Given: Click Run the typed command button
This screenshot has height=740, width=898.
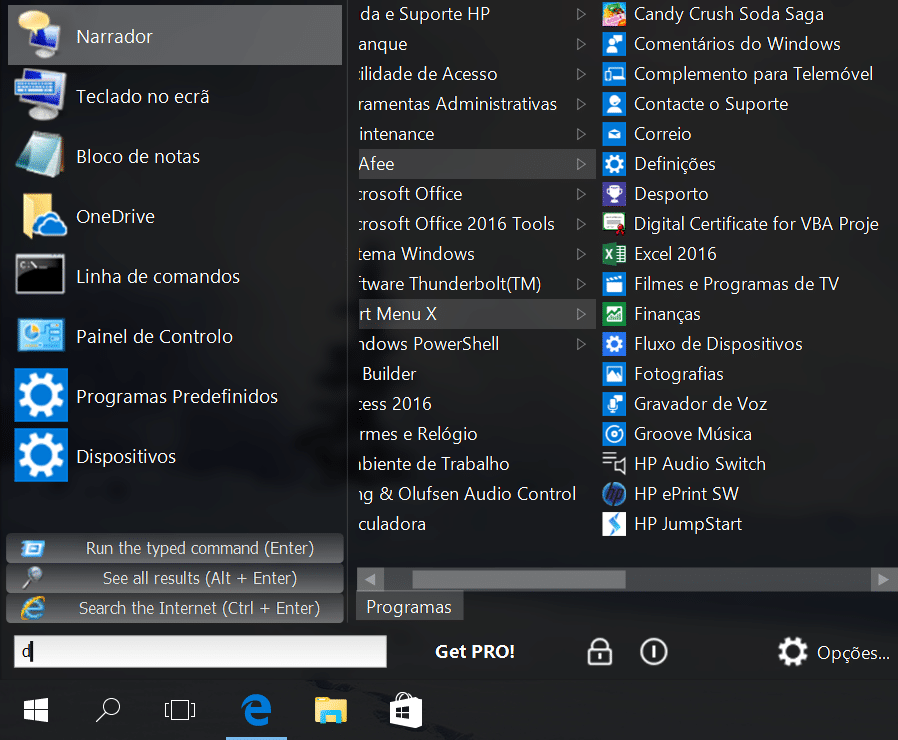Looking at the screenshot, I should pyautogui.click(x=175, y=548).
